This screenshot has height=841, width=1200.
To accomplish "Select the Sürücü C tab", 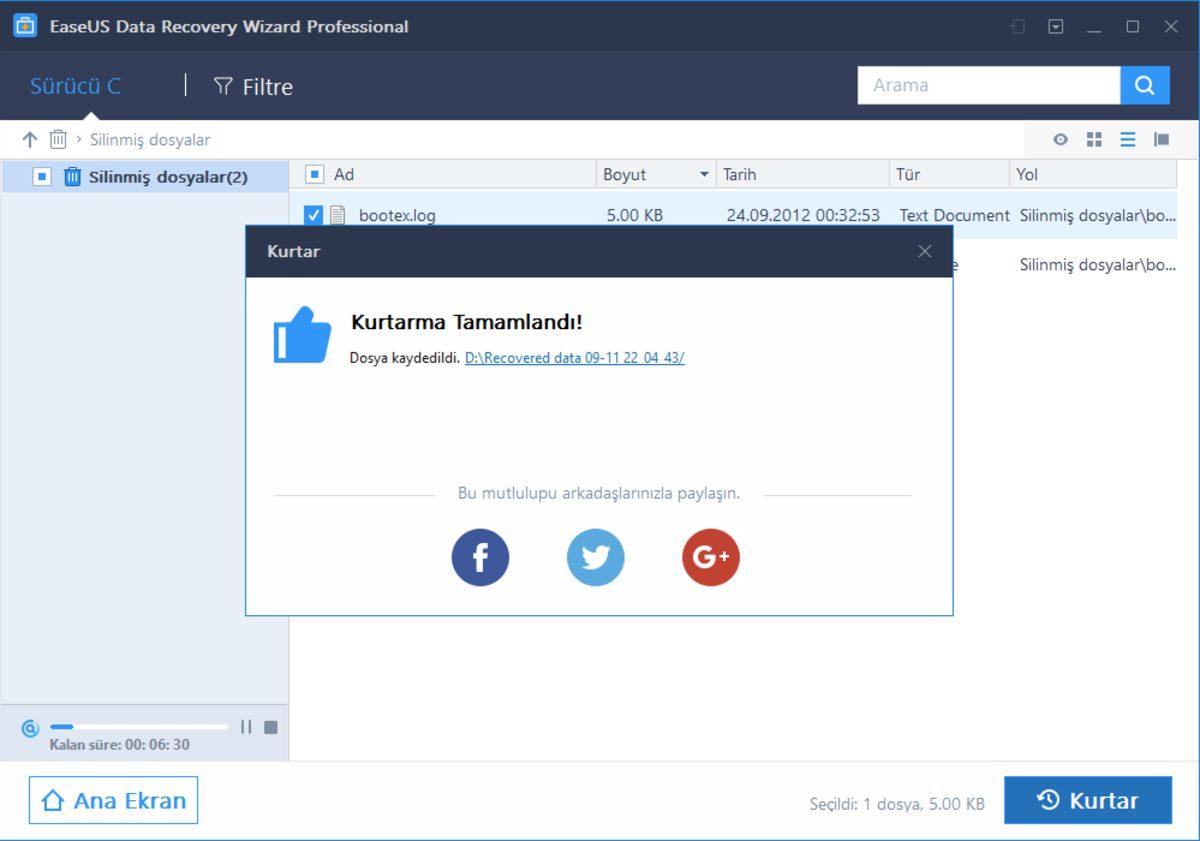I will point(75,86).
